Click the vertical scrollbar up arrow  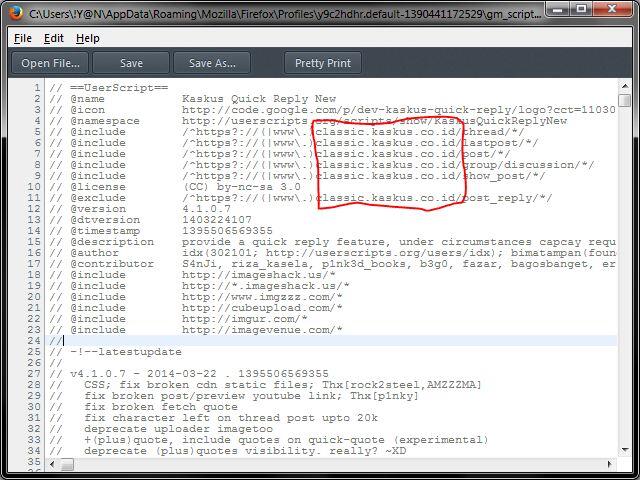pos(625,86)
